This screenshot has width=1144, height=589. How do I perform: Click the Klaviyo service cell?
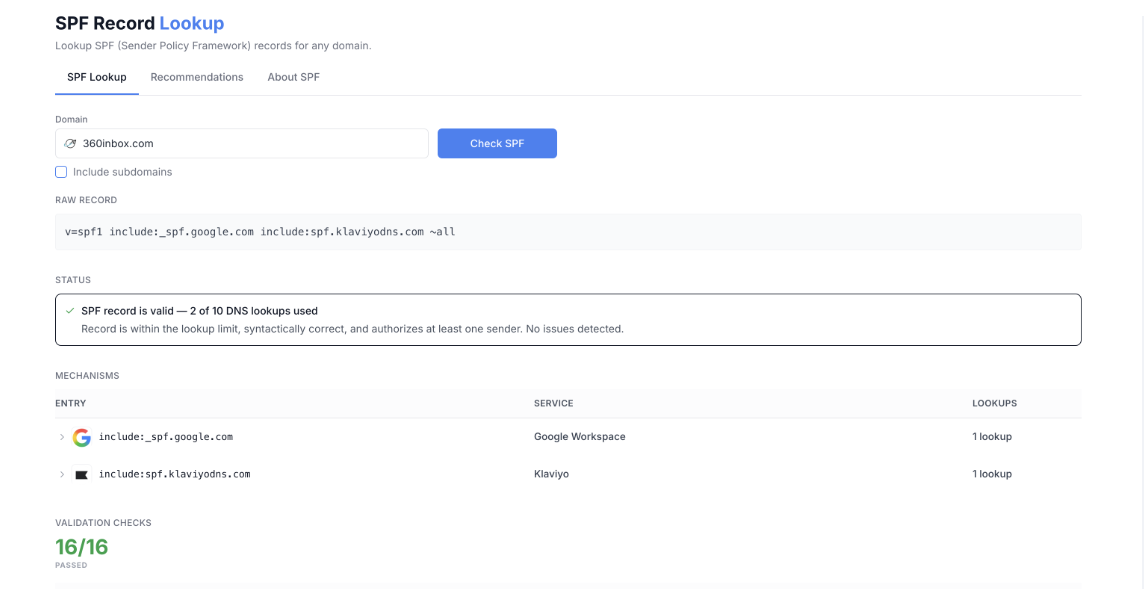point(551,474)
